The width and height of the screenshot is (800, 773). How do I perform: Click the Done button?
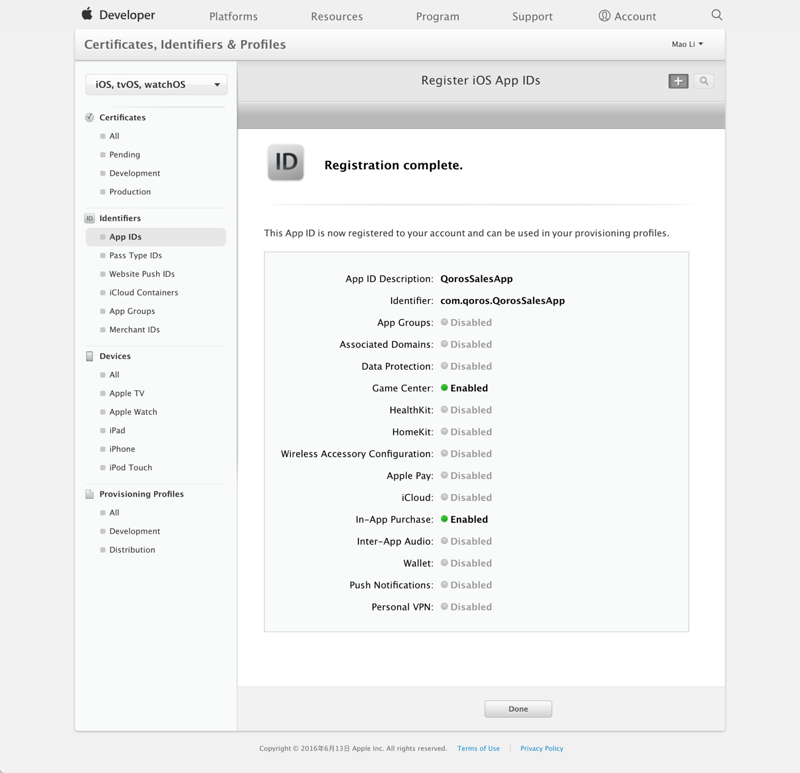(x=518, y=709)
